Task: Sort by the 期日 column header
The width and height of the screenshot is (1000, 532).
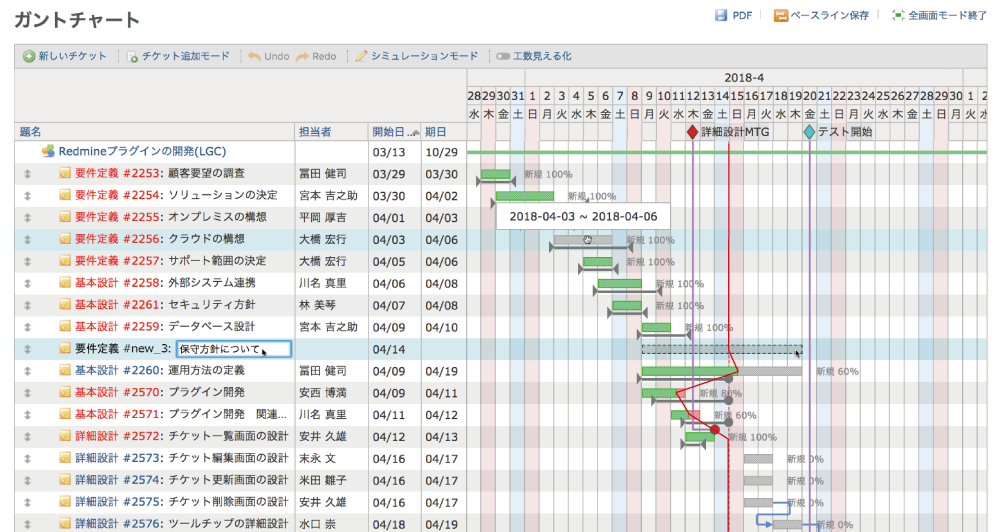Action: click(x=436, y=132)
